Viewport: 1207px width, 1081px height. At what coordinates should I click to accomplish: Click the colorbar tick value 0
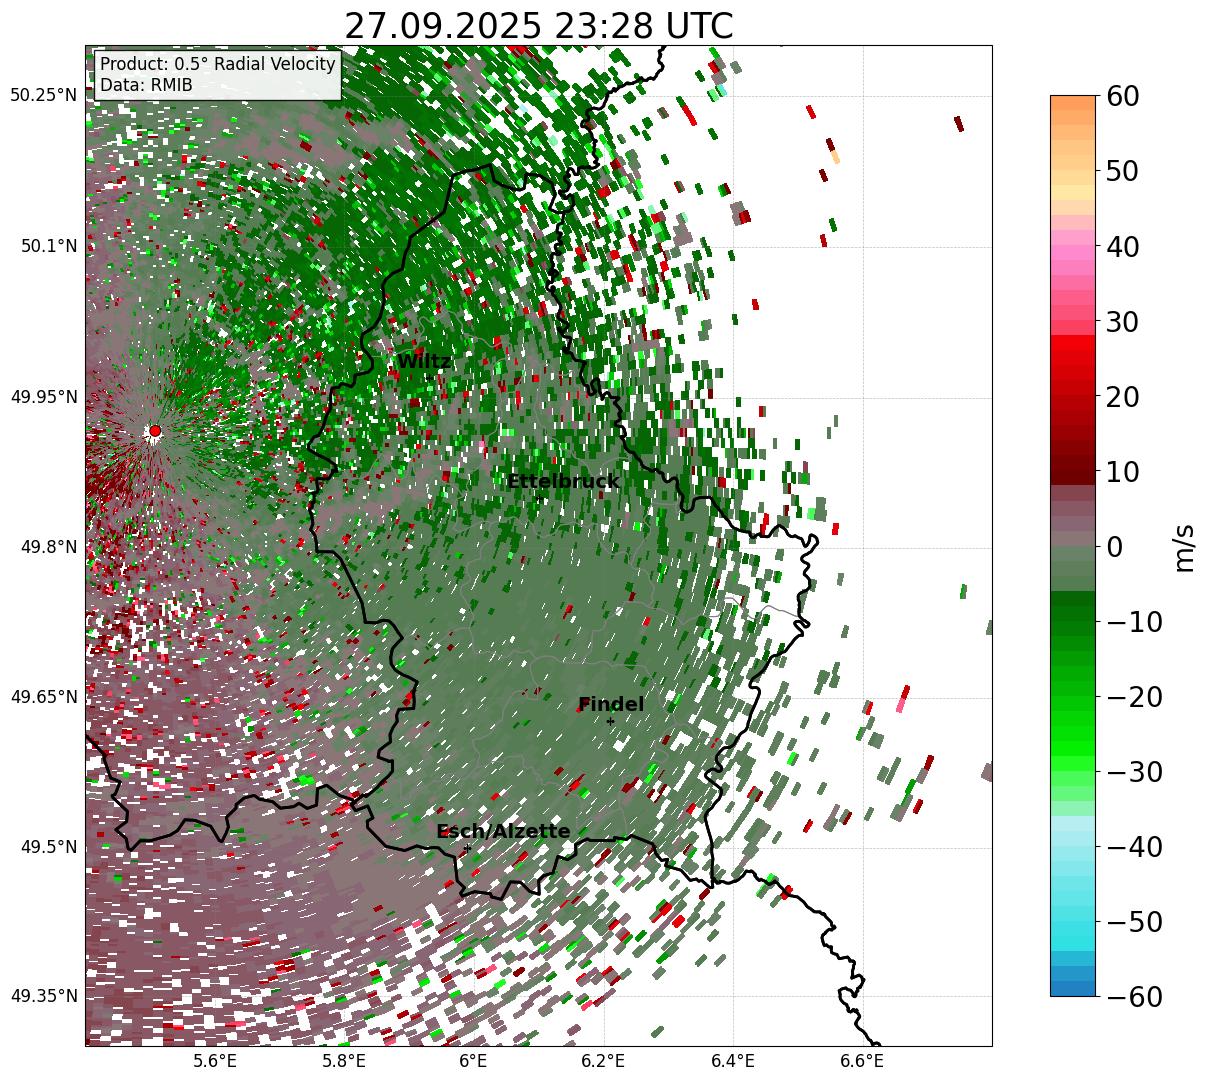click(x=1113, y=547)
